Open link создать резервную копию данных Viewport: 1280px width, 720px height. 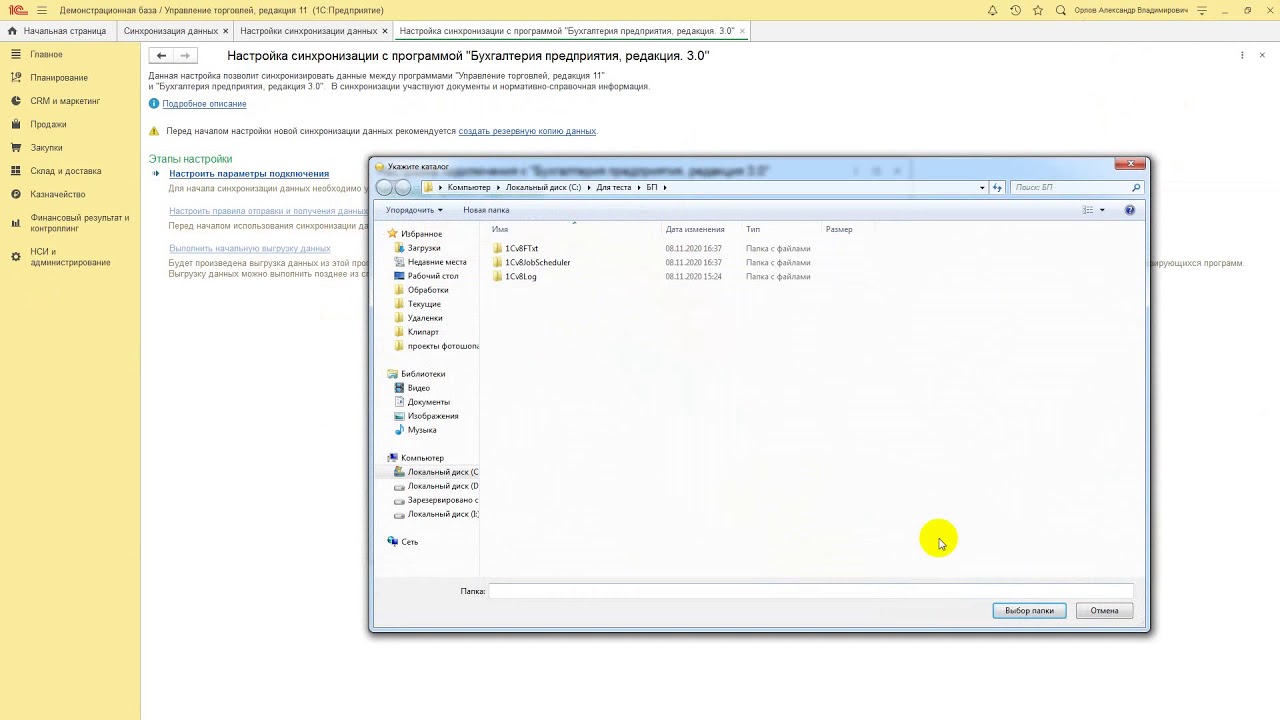pyautogui.click(x=527, y=131)
